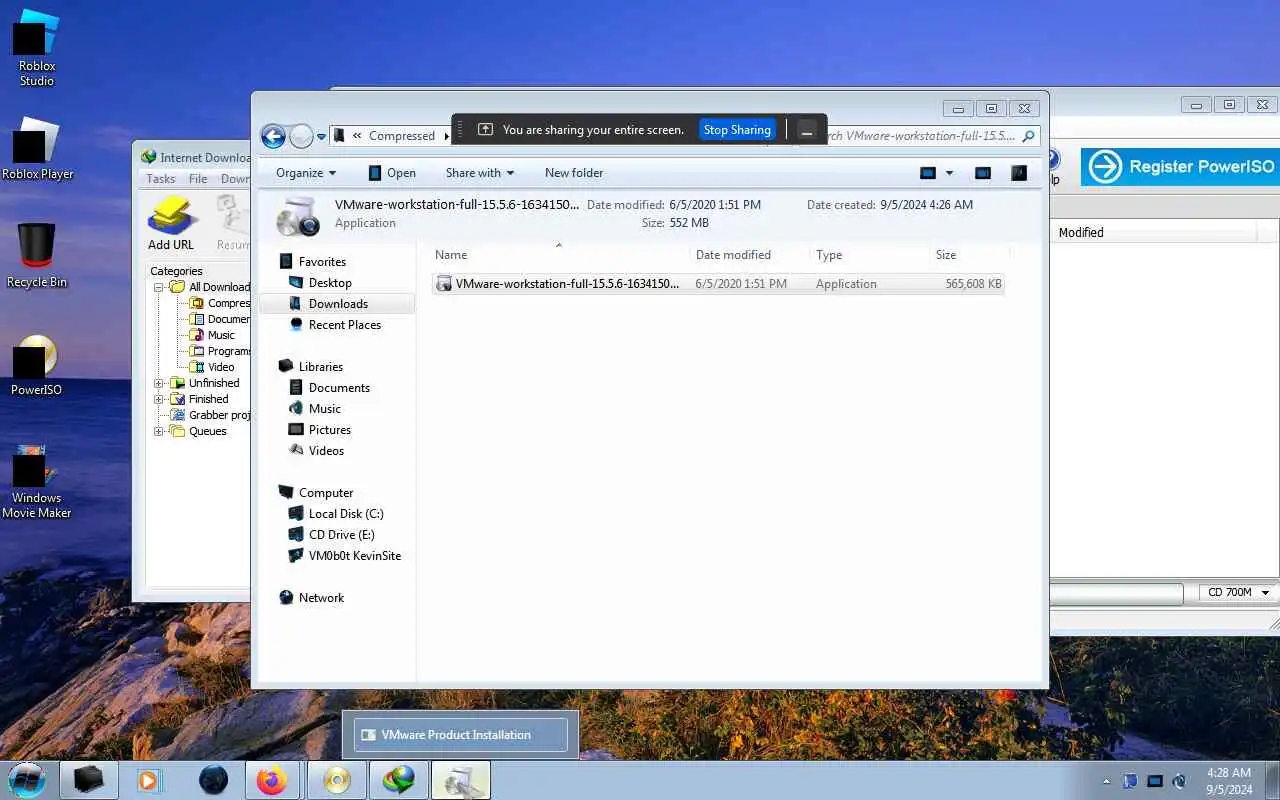The height and width of the screenshot is (800, 1280).
Task: Expand the arrow after Compressed breadcrumb
Action: click(446, 136)
